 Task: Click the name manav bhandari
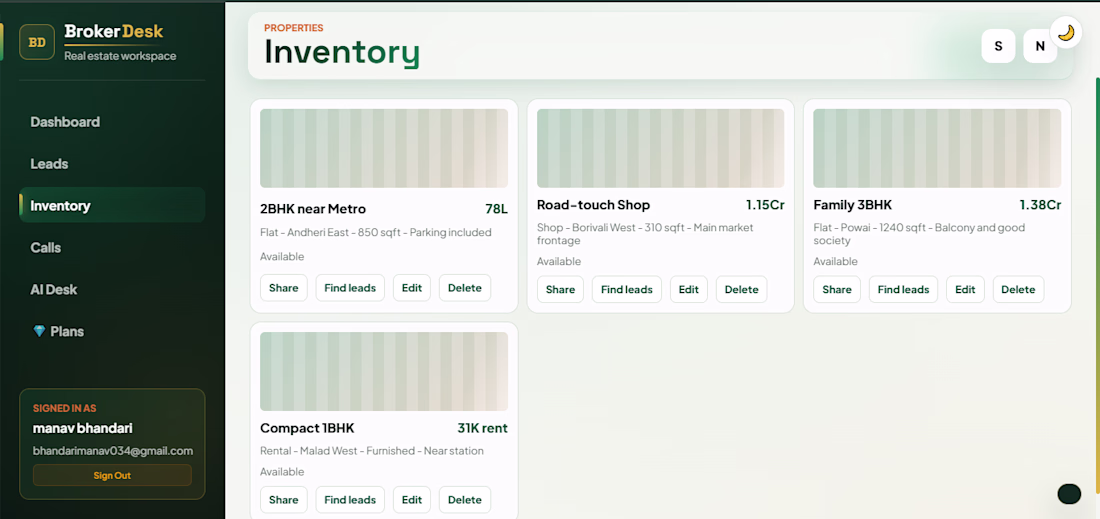(82, 429)
